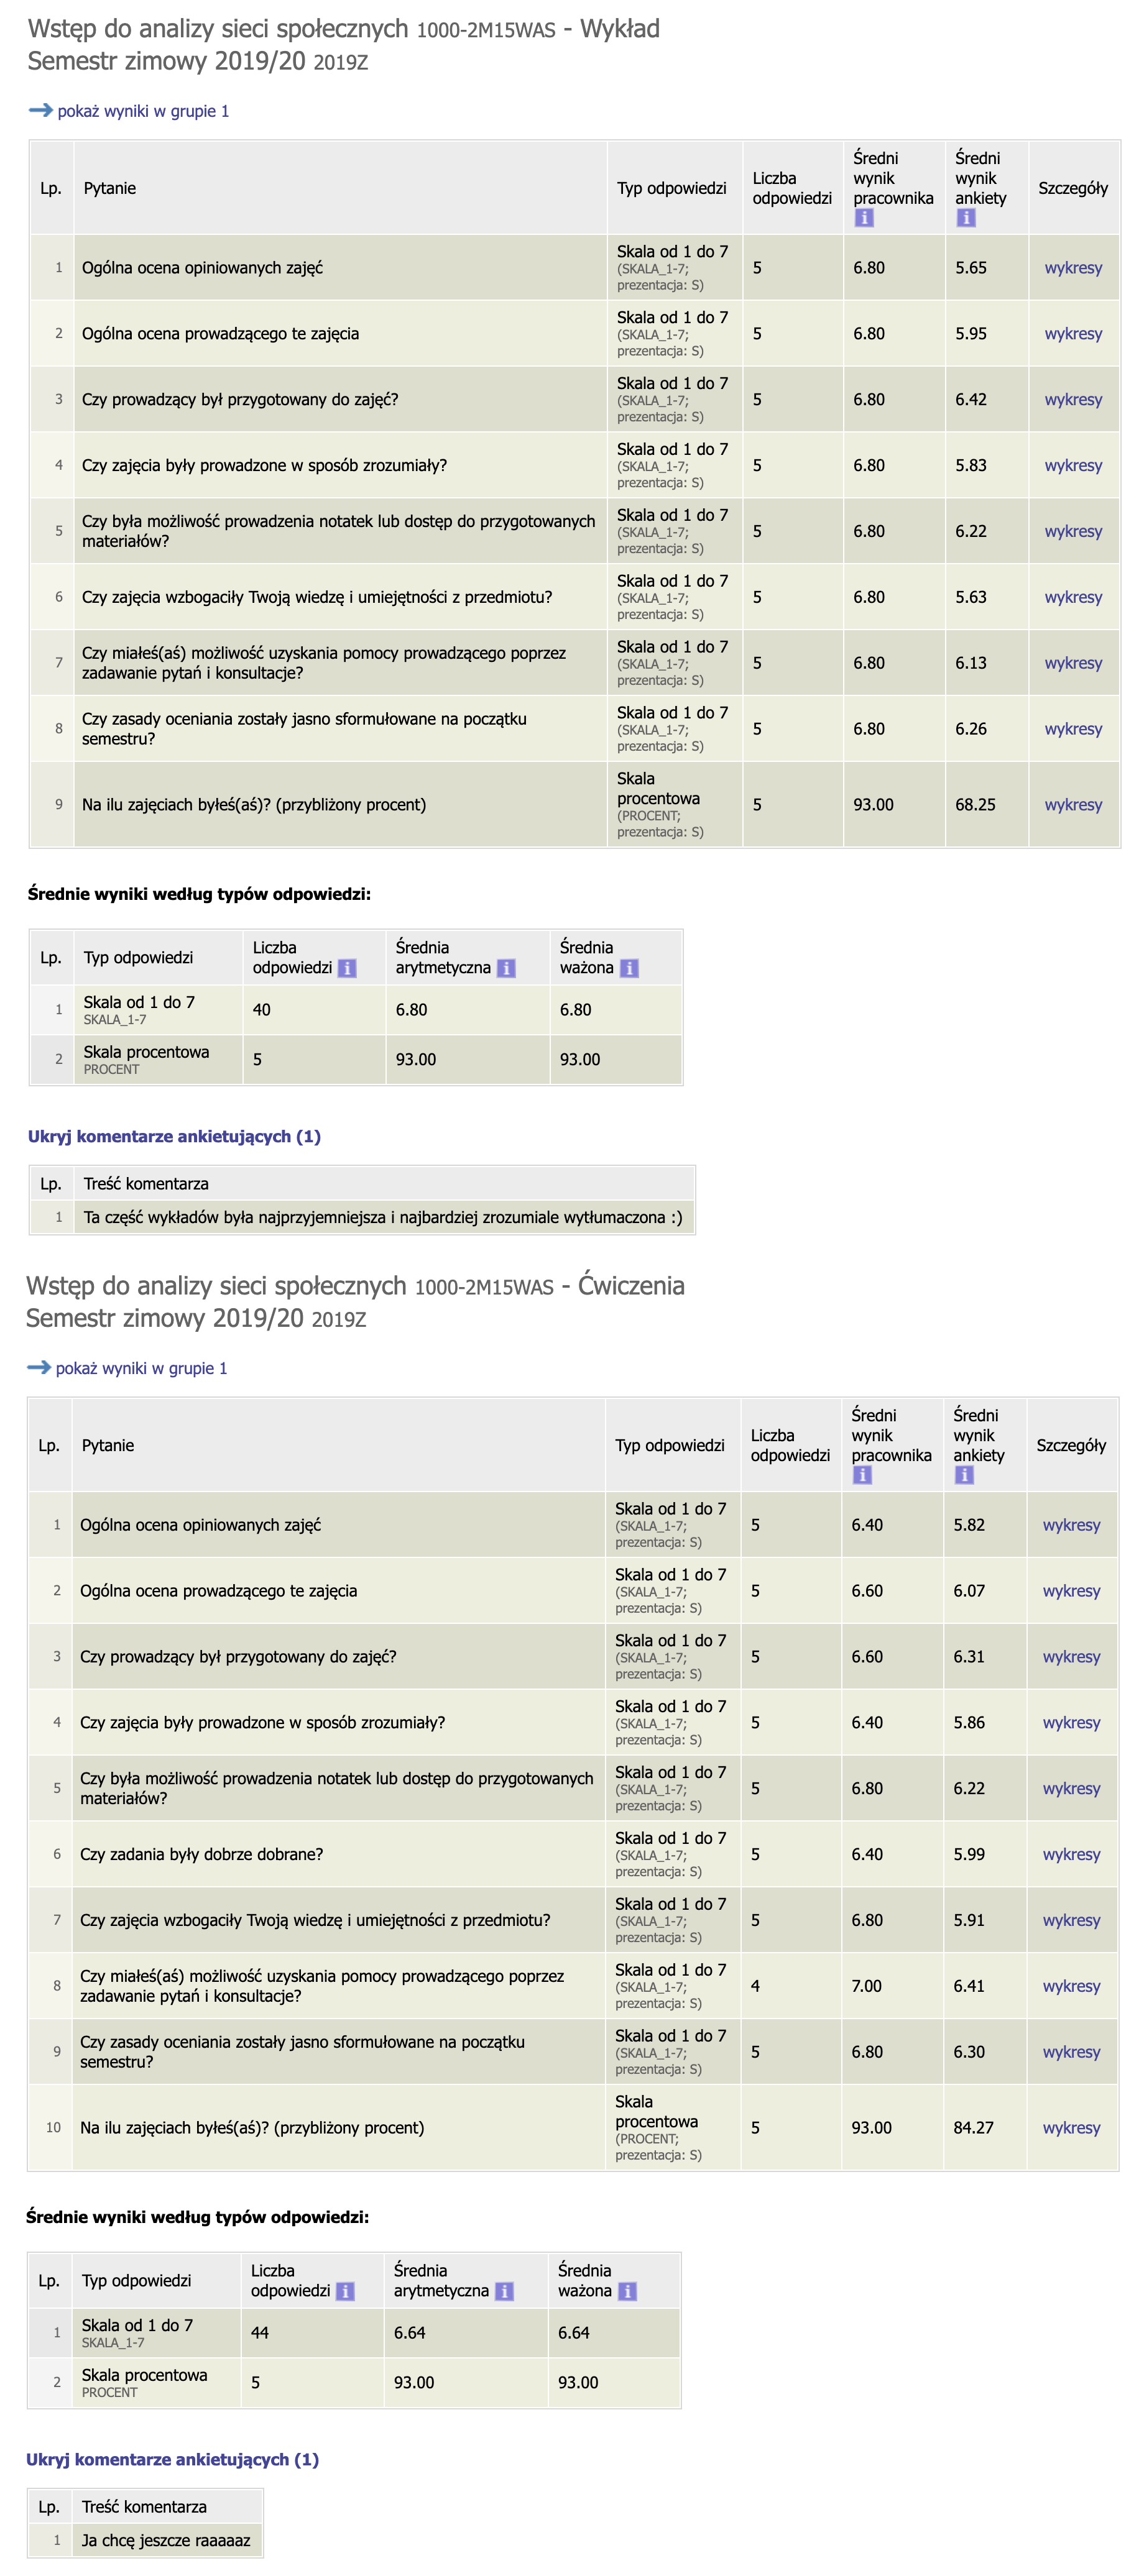Open wykresy for Ćwiczenia row 3 with 6.31

[x=1071, y=1657]
